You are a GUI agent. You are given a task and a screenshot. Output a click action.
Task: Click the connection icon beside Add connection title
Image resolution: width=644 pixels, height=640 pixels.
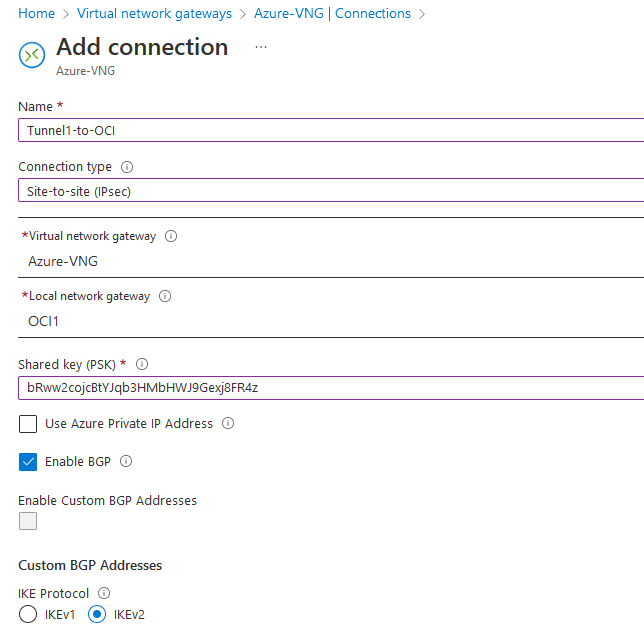tap(32, 54)
